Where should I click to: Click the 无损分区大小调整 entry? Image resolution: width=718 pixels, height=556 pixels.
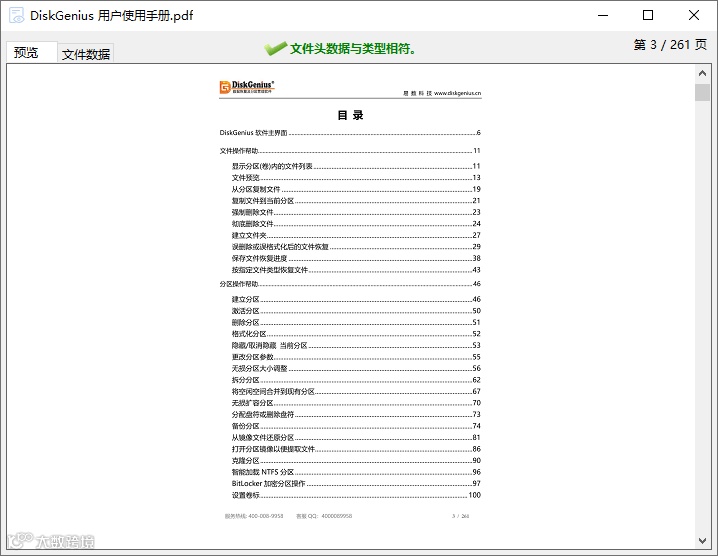pos(356,368)
